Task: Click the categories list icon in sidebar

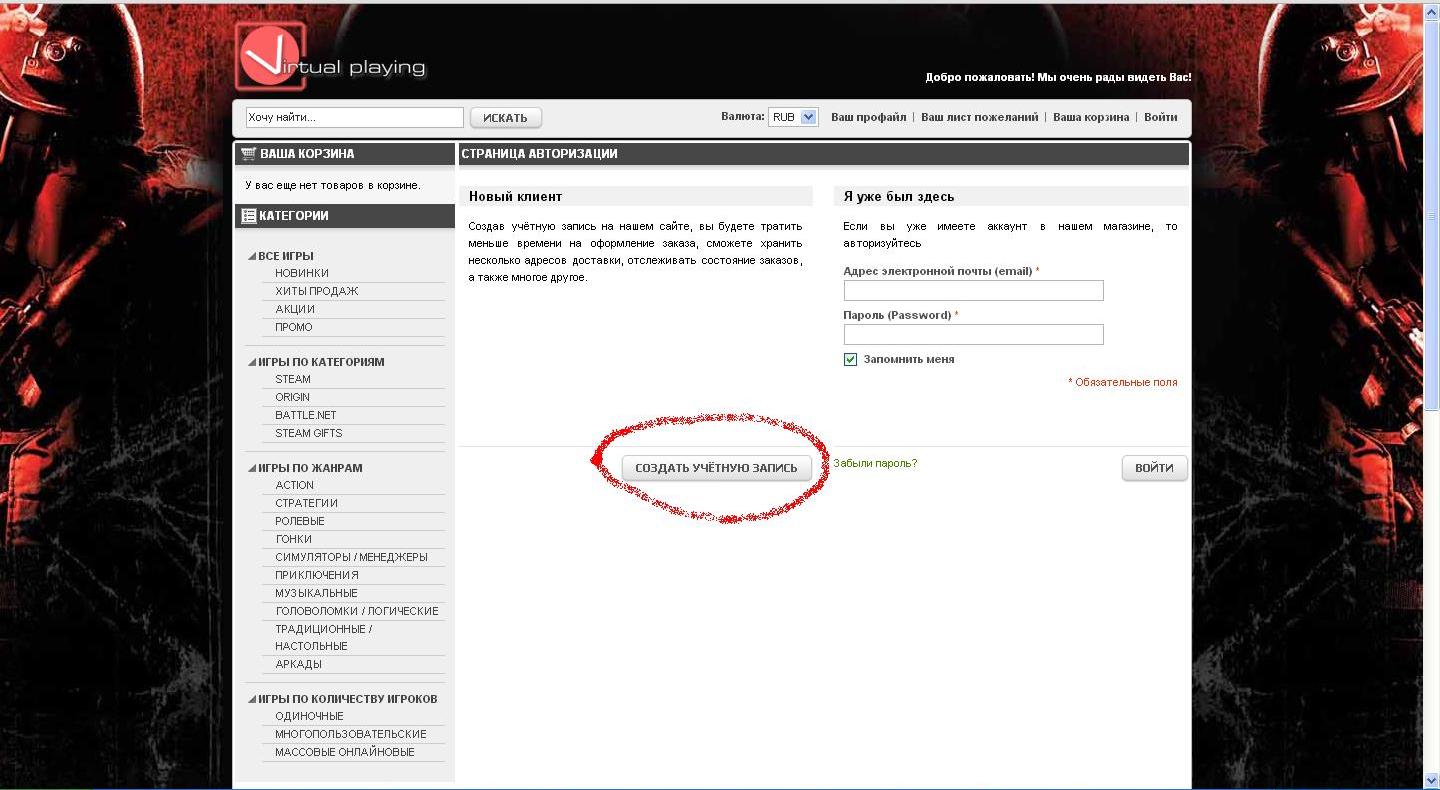Action: pos(248,216)
